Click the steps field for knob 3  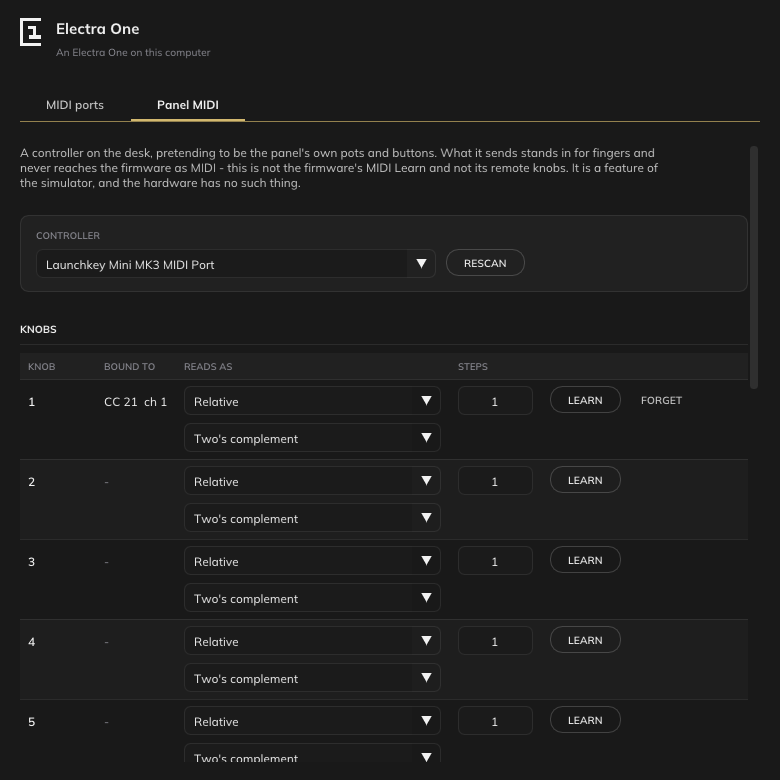click(x=495, y=561)
